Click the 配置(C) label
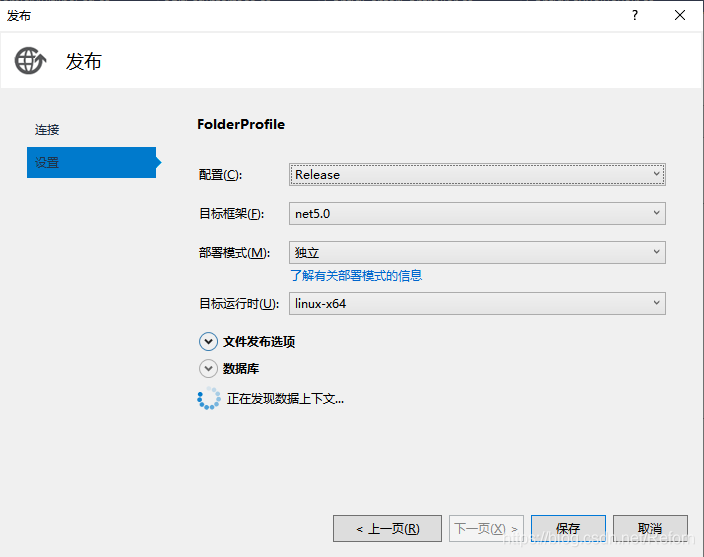The width and height of the screenshot is (704, 557). pyautogui.click(x=220, y=175)
